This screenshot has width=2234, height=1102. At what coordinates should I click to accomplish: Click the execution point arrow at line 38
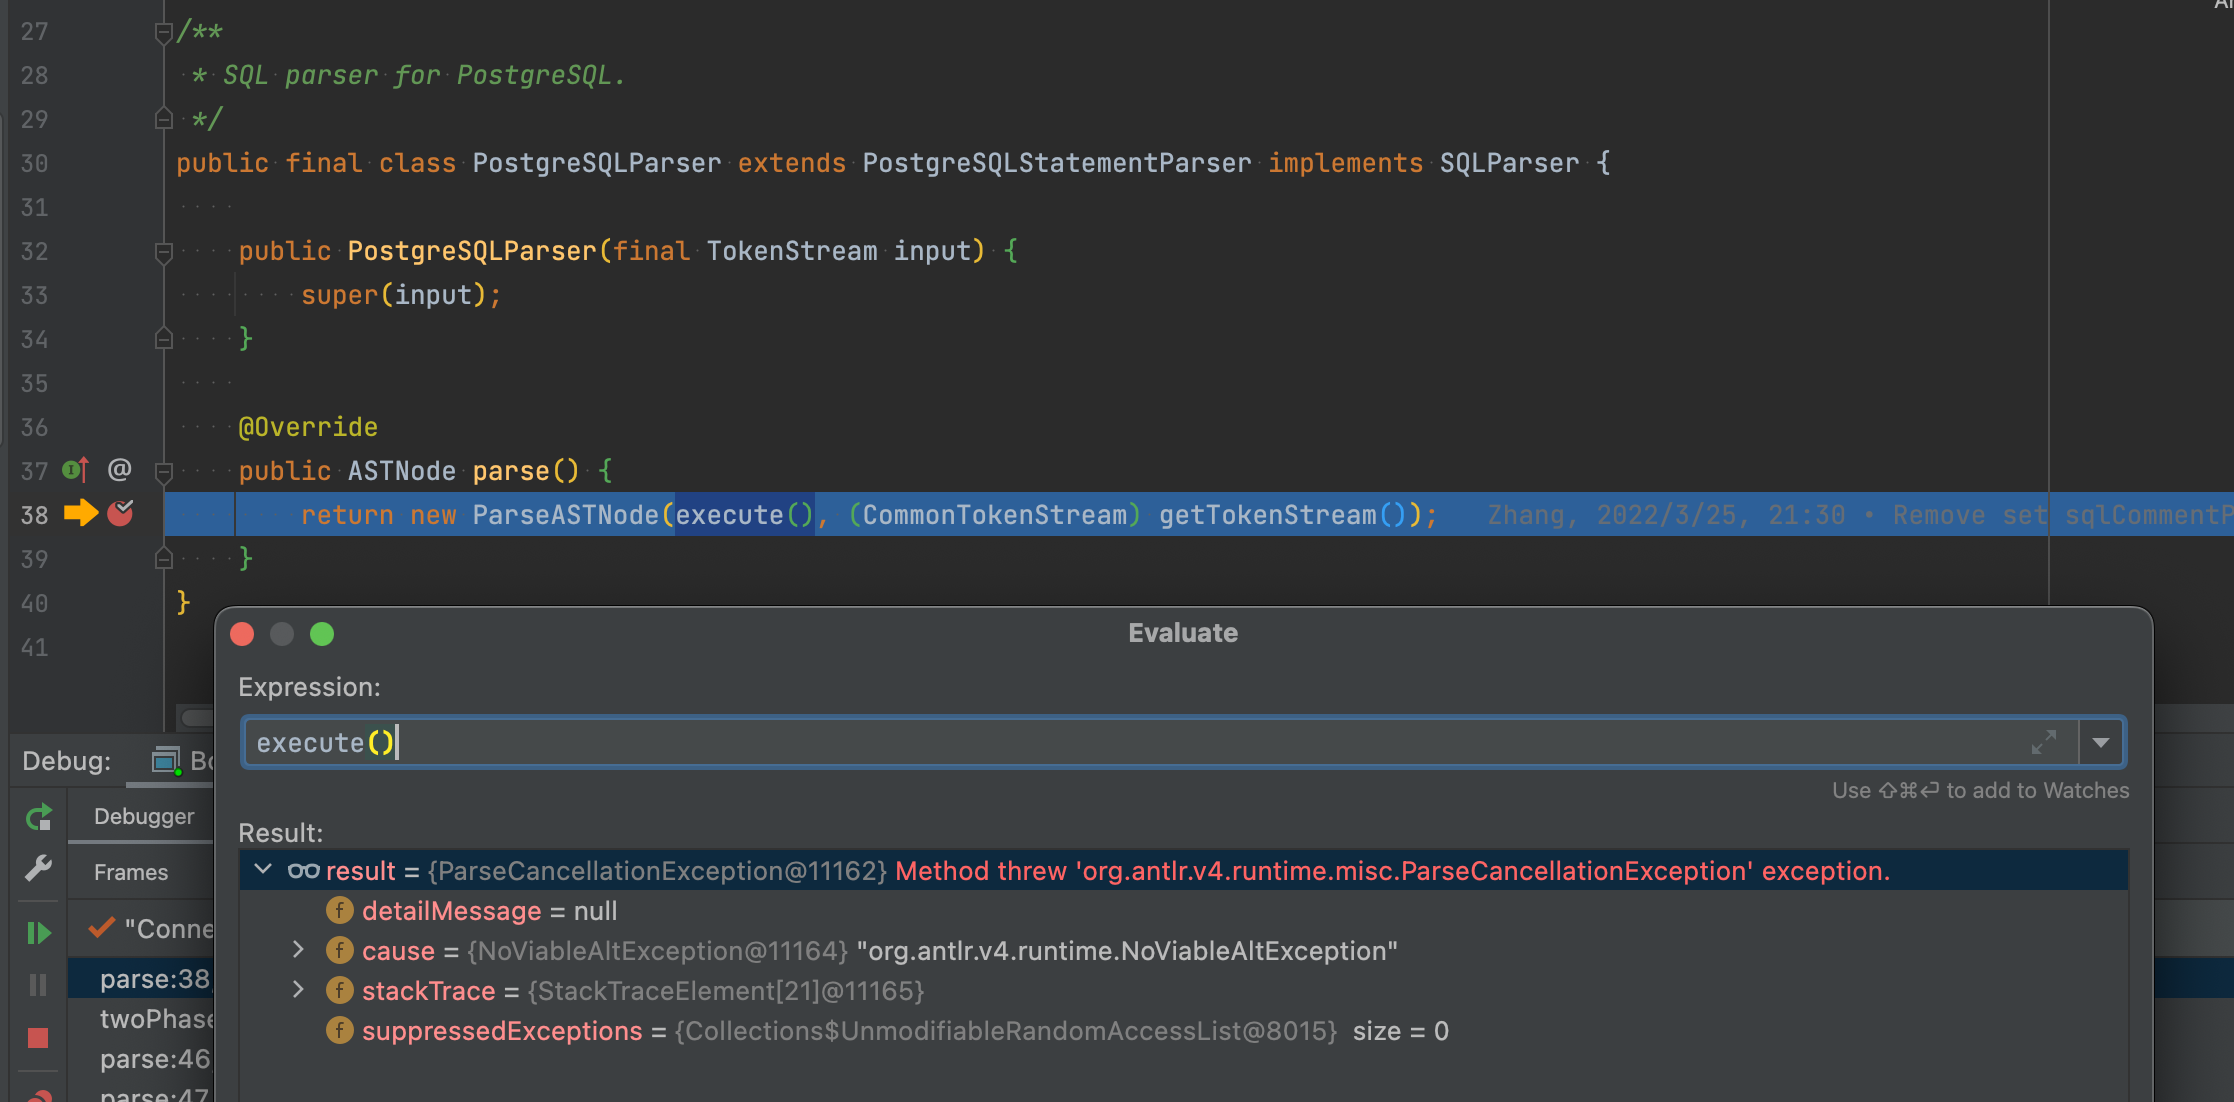tap(81, 513)
